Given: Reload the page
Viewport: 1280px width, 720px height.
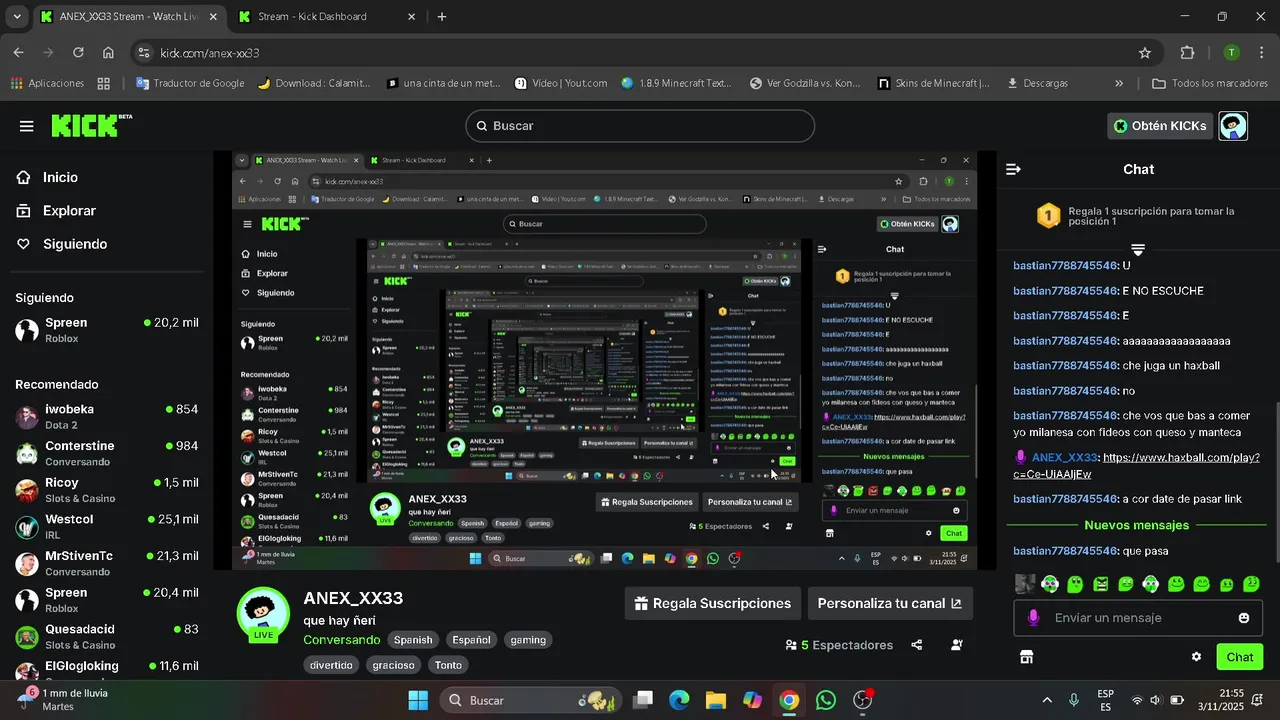Looking at the screenshot, I should pyautogui.click(x=78, y=53).
